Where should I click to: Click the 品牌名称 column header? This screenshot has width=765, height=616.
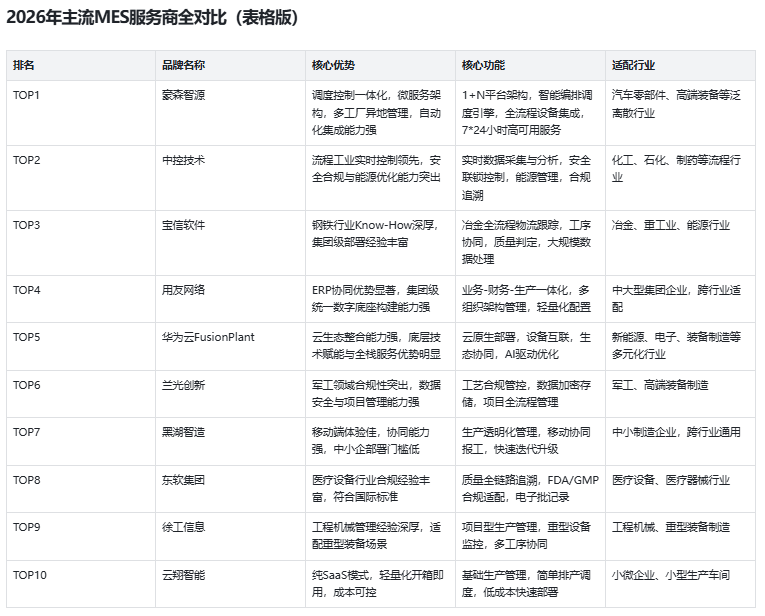[184, 65]
